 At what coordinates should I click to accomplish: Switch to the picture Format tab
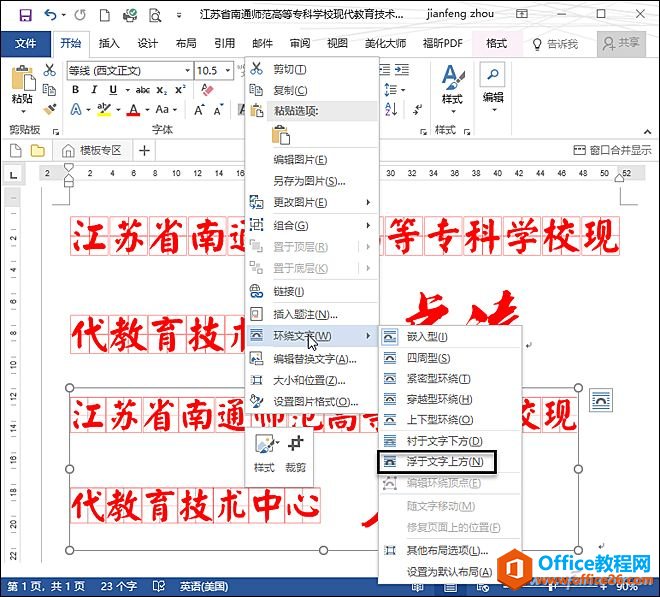[496, 43]
